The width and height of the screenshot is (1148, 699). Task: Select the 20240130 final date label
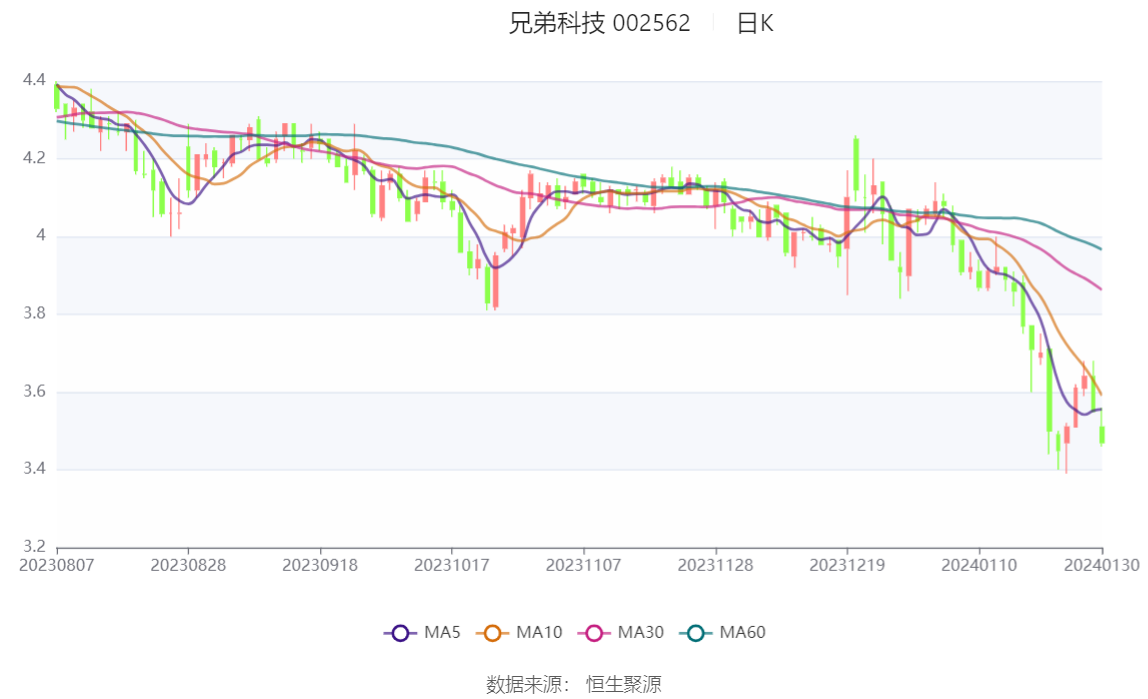tap(1102, 566)
